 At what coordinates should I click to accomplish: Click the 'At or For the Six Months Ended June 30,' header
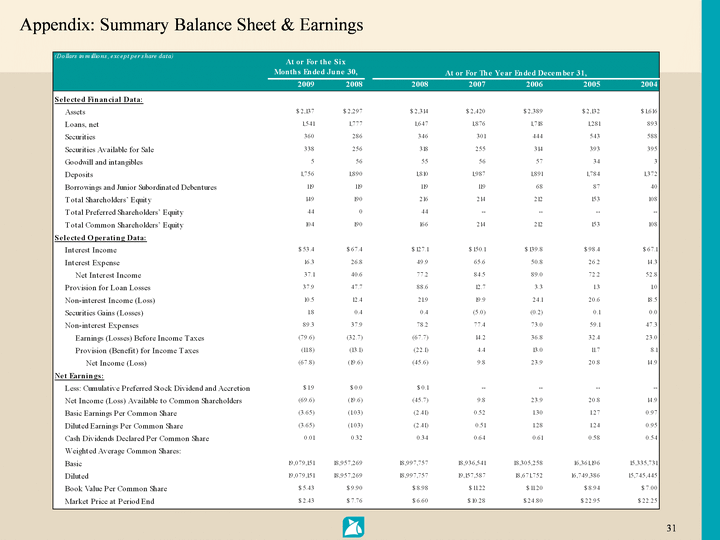[x=314, y=66]
